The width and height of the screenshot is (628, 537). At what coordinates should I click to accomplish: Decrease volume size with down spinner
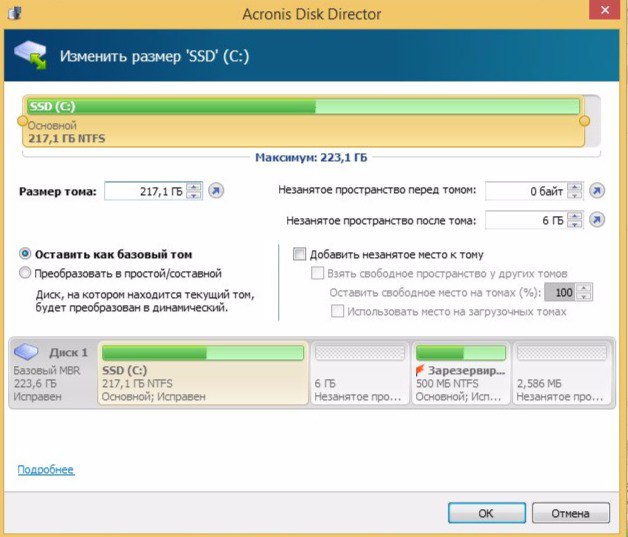(x=194, y=195)
